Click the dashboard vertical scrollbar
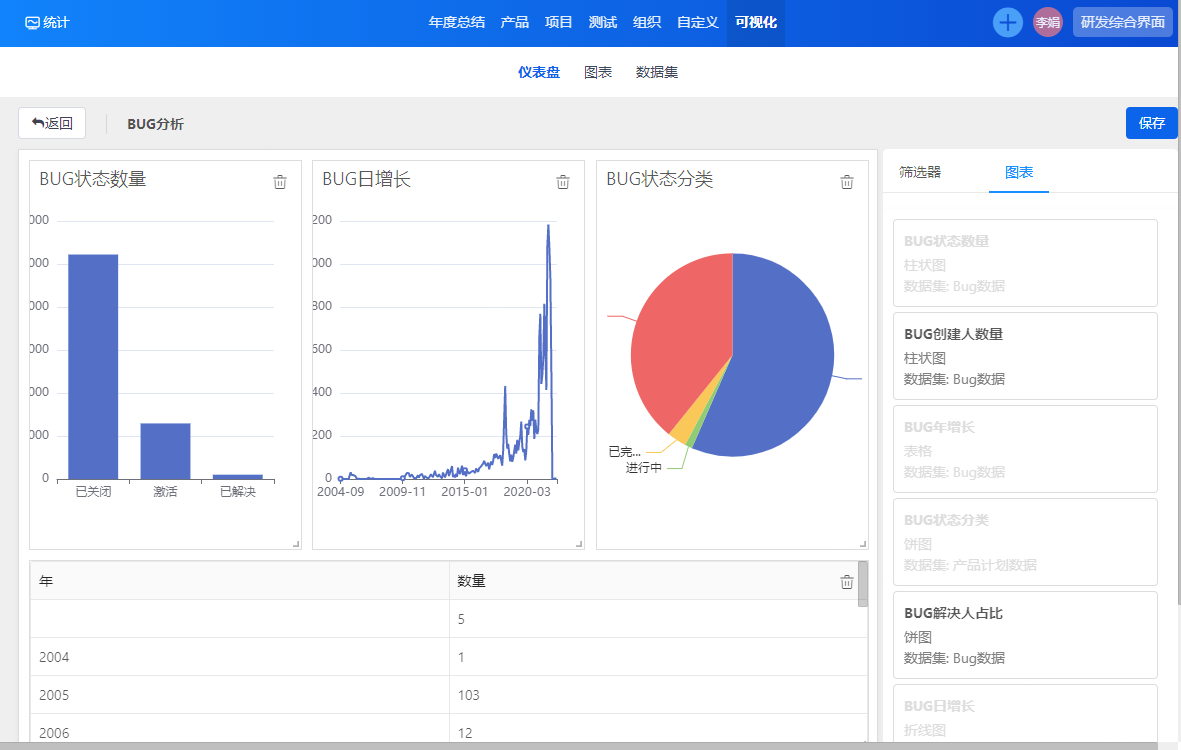Screen dimensions: 1181x750 pos(863,584)
